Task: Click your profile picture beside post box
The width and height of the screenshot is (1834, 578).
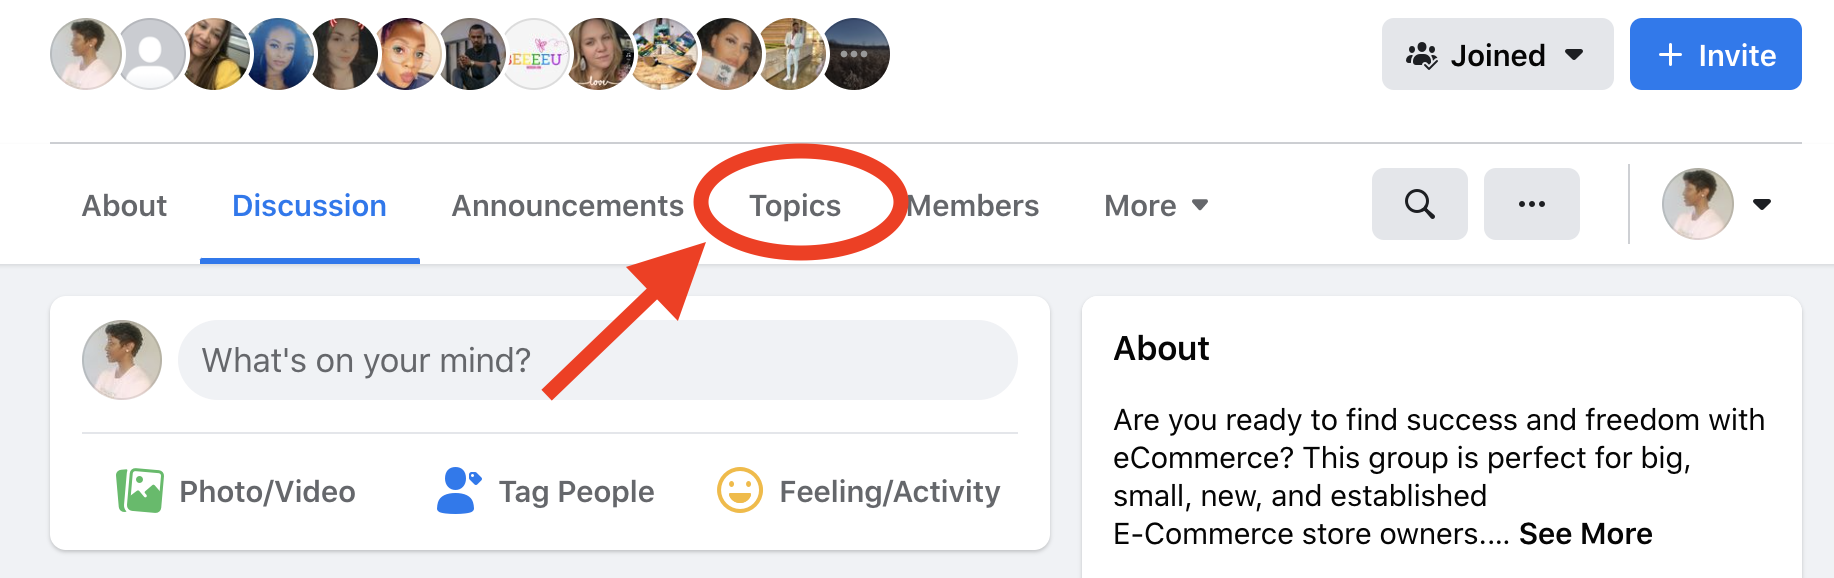Action: (122, 360)
